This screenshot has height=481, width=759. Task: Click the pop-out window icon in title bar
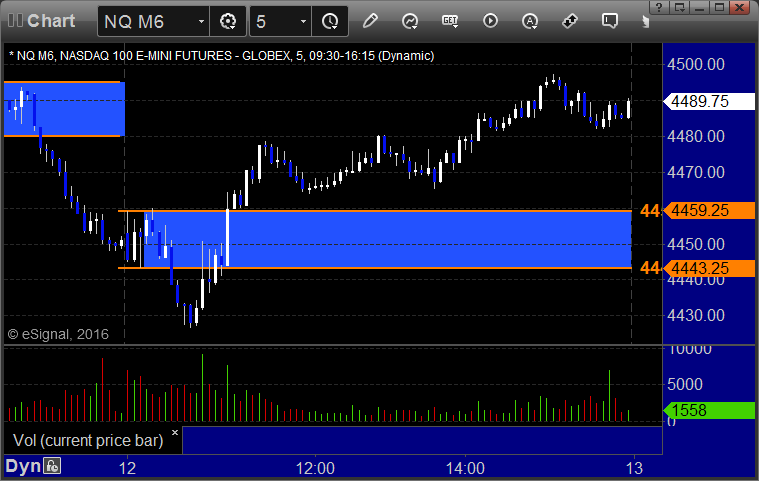680,7
